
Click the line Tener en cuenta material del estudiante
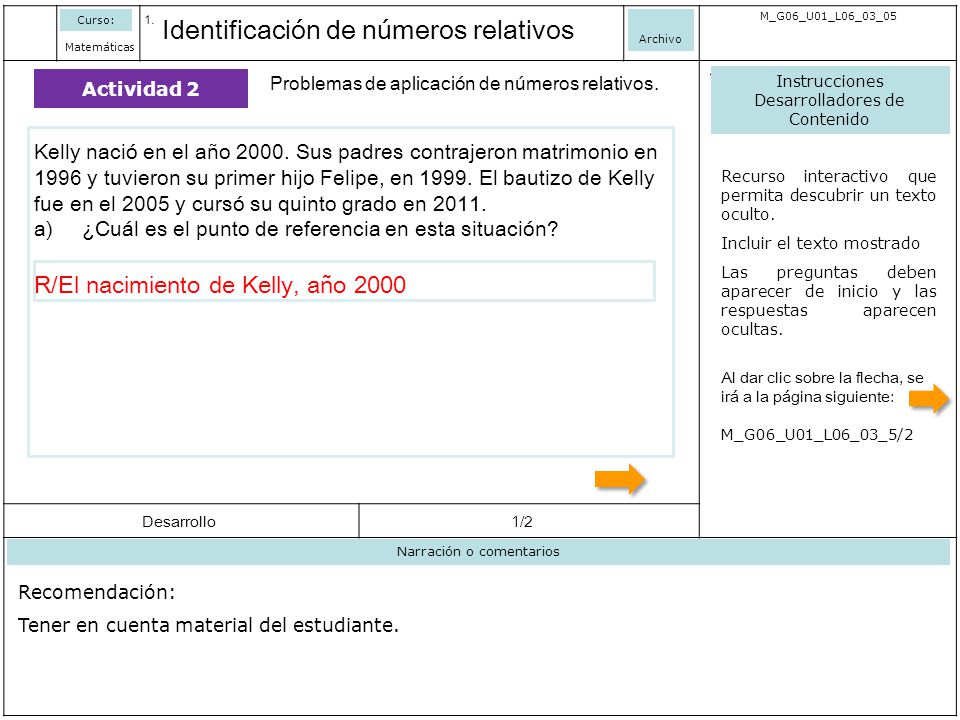pos(208,625)
